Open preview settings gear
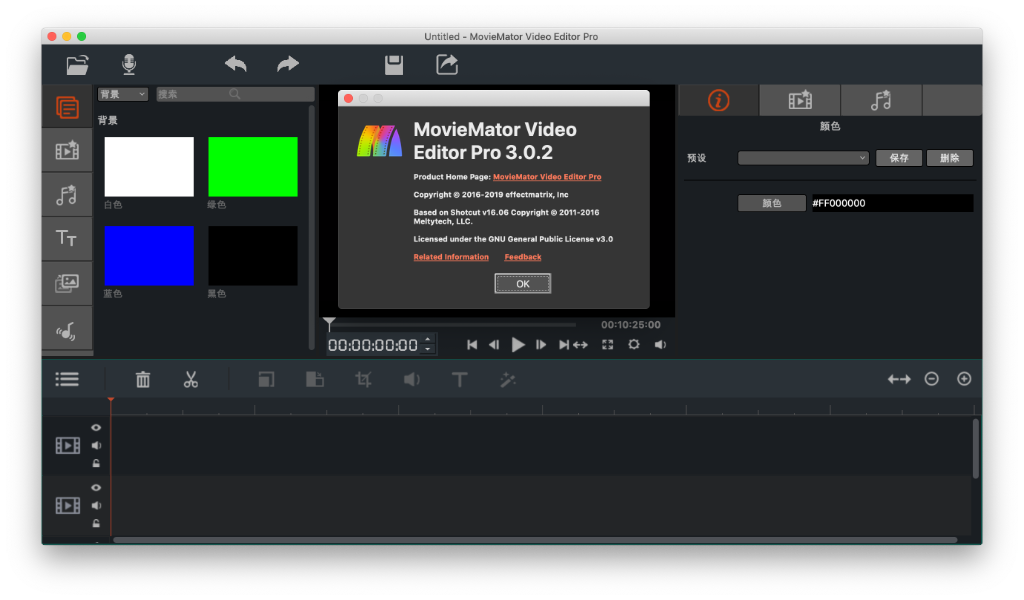Image resolution: width=1024 pixels, height=600 pixels. [x=633, y=344]
